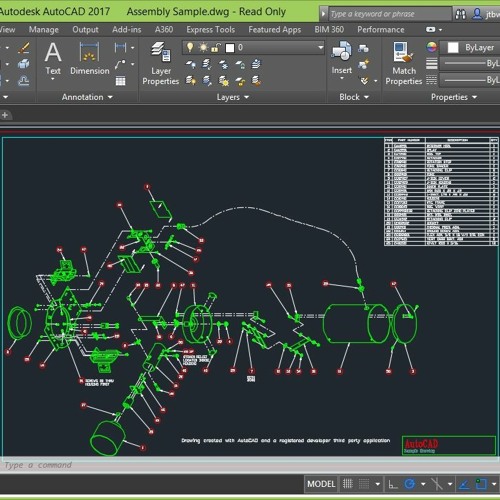The image size is (500, 500).
Task: Open the Layer Properties manager
Action: pyautogui.click(x=161, y=63)
